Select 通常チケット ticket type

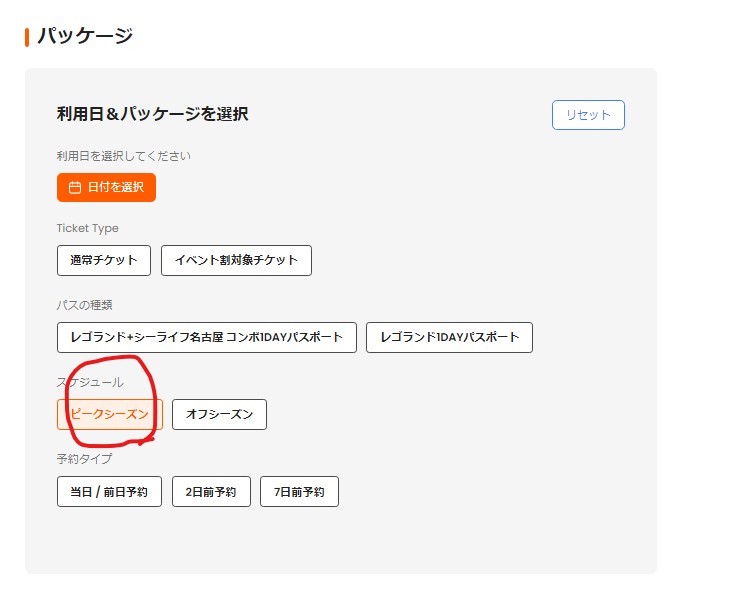pos(104,260)
